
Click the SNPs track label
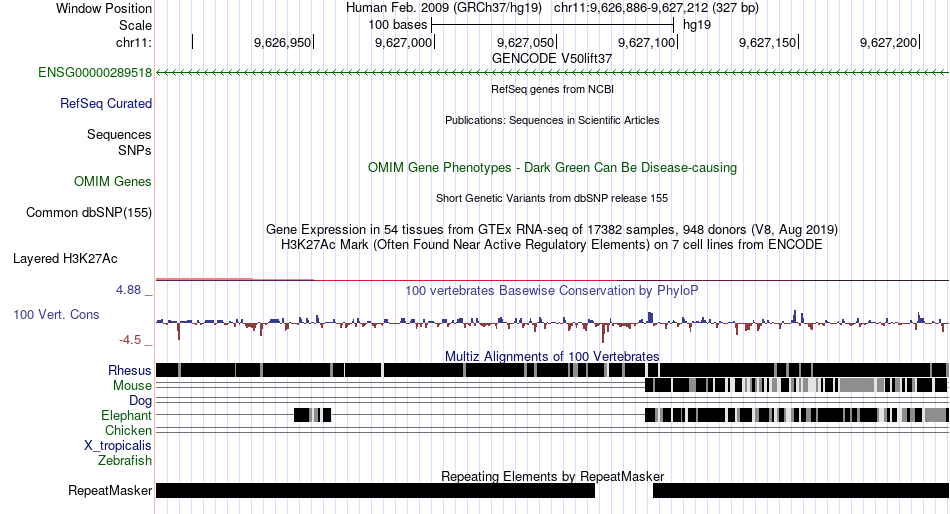coord(135,150)
